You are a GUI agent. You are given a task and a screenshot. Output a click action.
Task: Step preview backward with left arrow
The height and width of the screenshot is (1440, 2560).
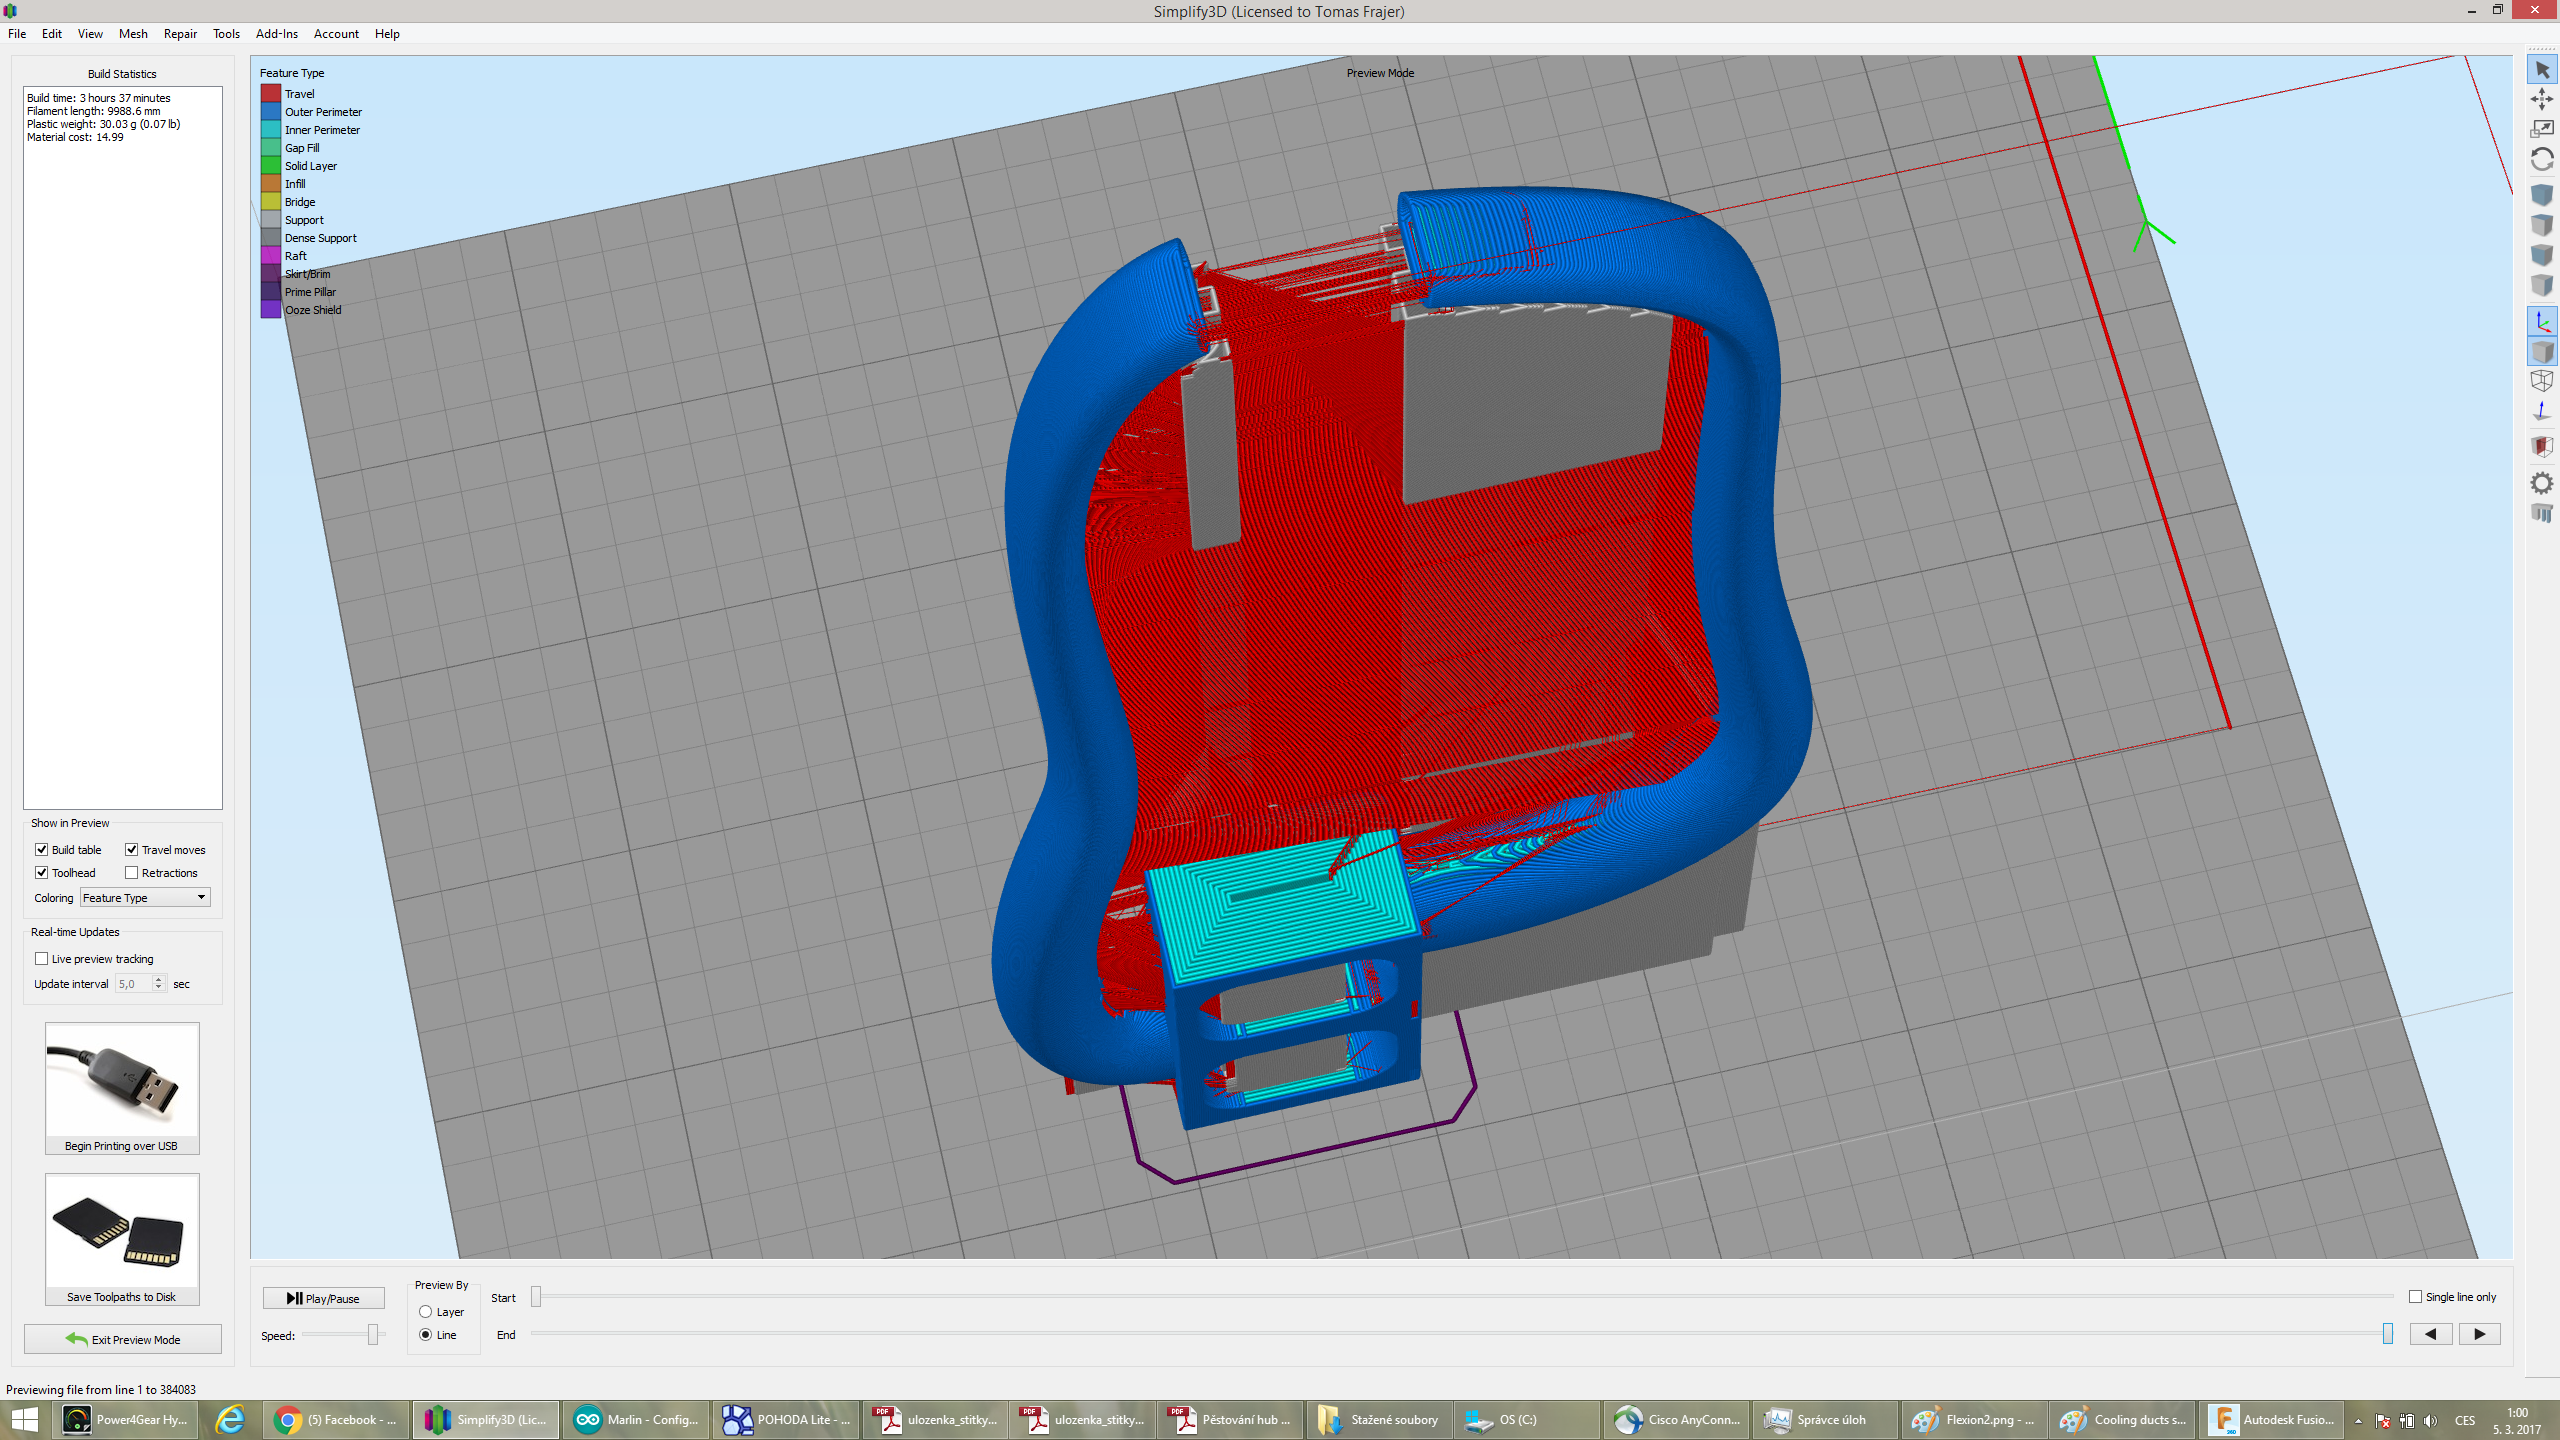pos(2430,1334)
